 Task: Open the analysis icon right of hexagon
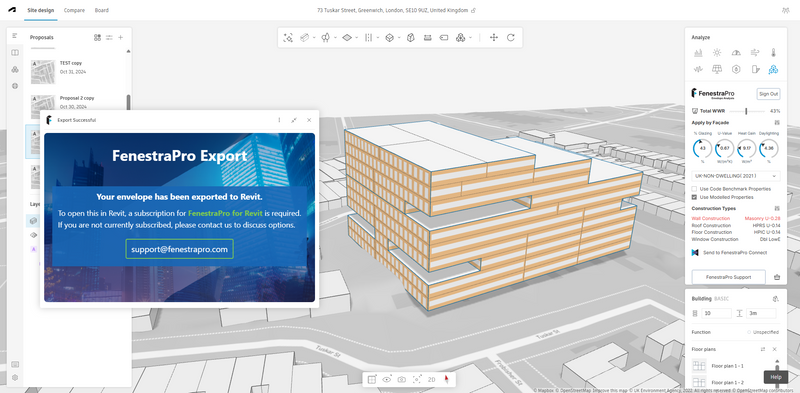click(755, 69)
